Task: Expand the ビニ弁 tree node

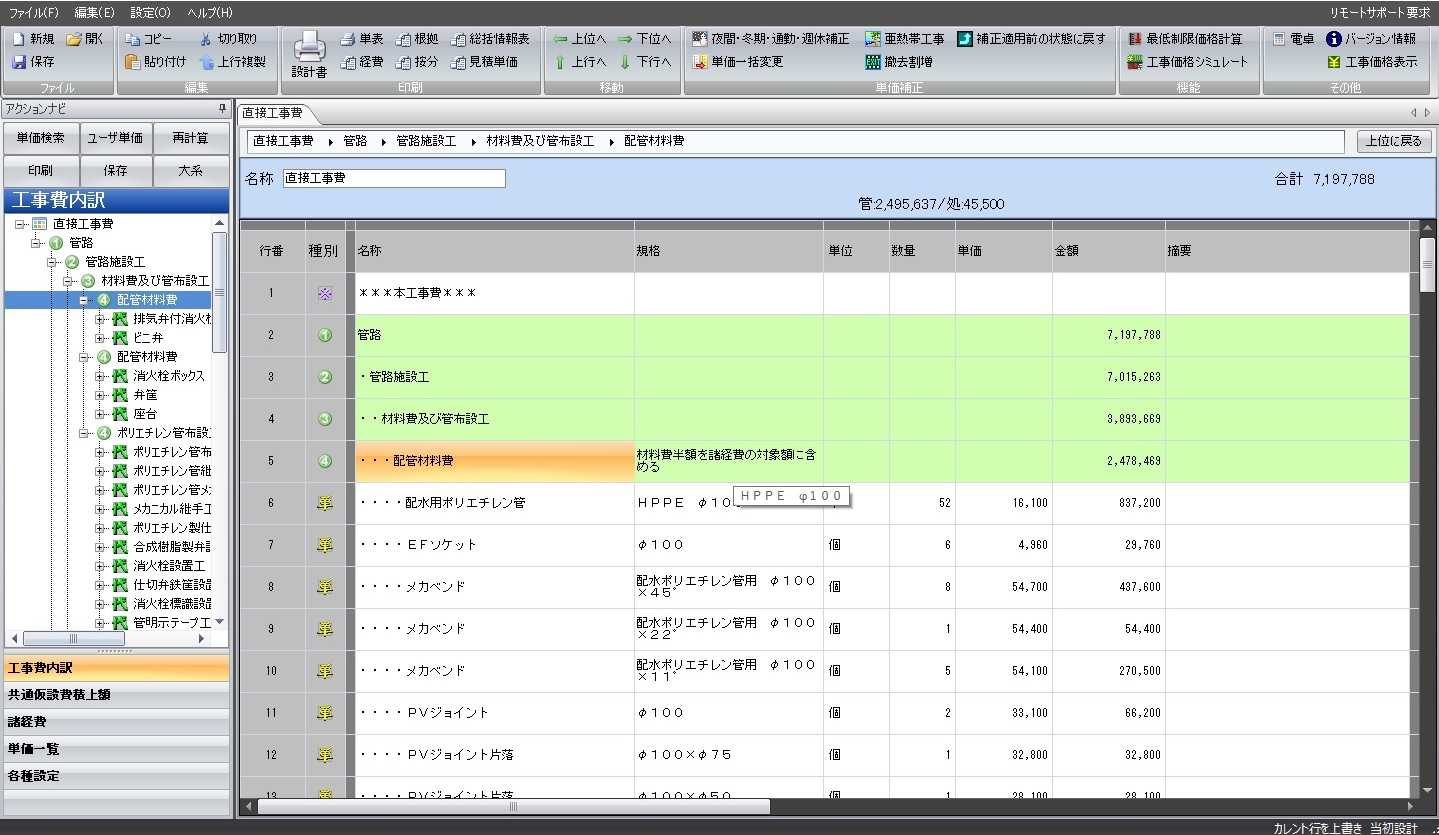Action: (x=101, y=338)
